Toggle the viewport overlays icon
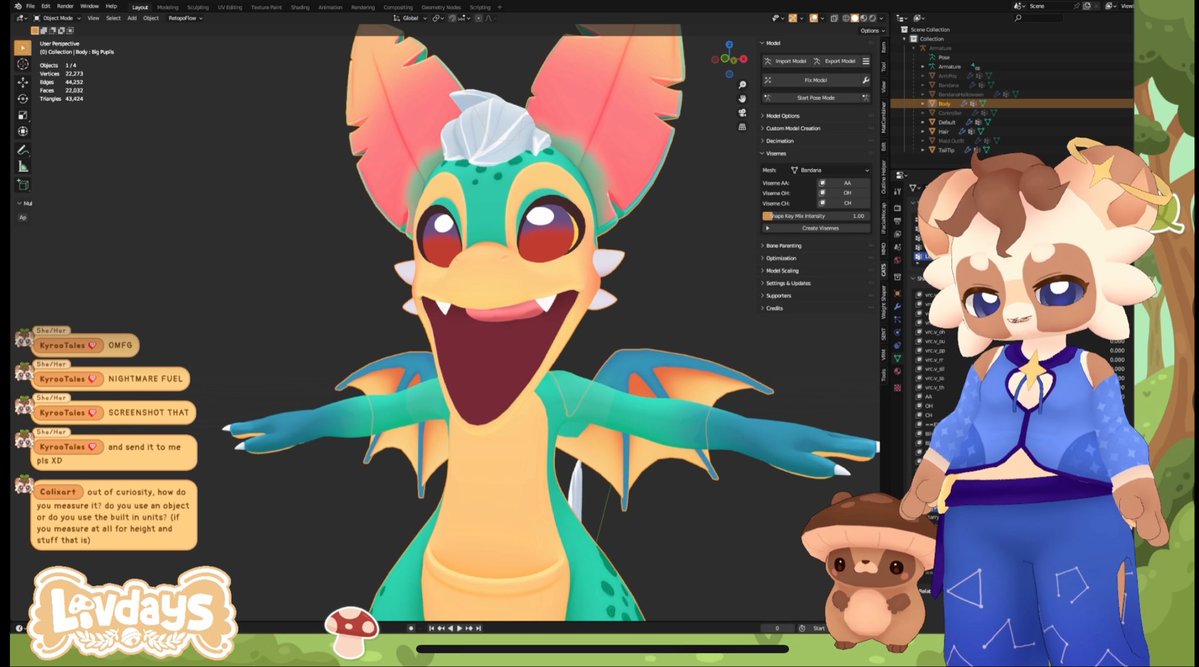This screenshot has width=1199, height=667. click(x=814, y=18)
